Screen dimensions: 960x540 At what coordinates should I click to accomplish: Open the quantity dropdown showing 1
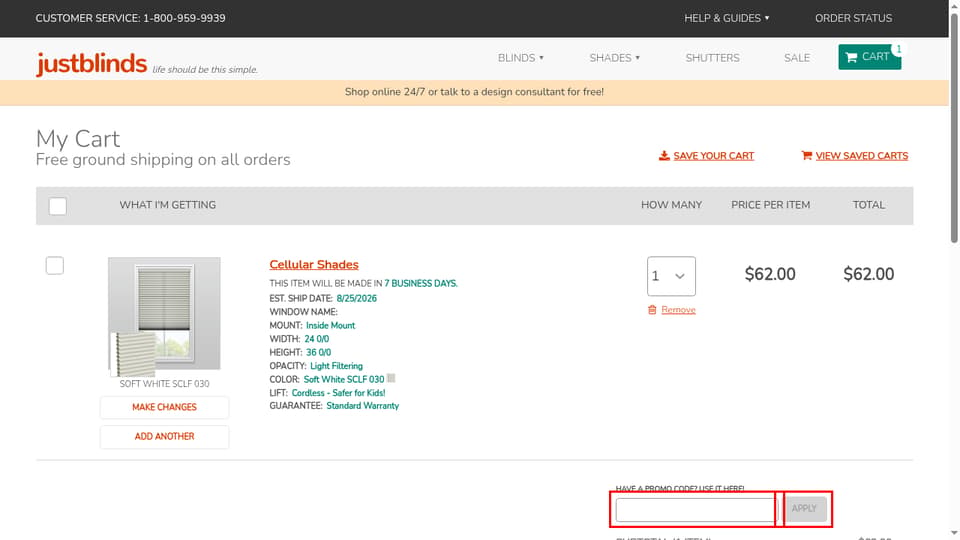point(671,276)
